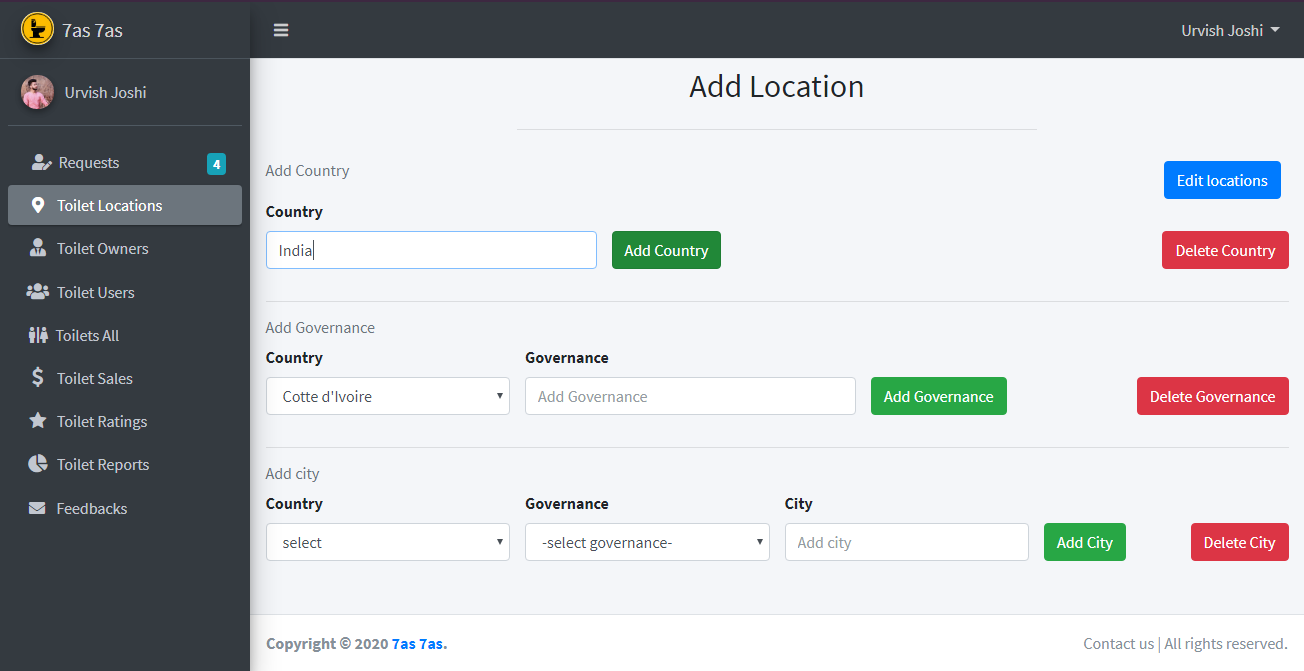Focus the Country input containing India
Screen dimensions: 1304x671
pyautogui.click(x=431, y=250)
